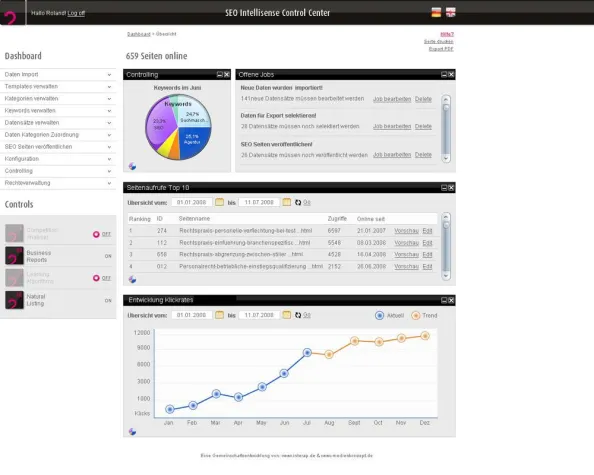Close the Offene Jobs panel
Image resolution: width=594 pixels, height=475 pixels.
point(451,75)
